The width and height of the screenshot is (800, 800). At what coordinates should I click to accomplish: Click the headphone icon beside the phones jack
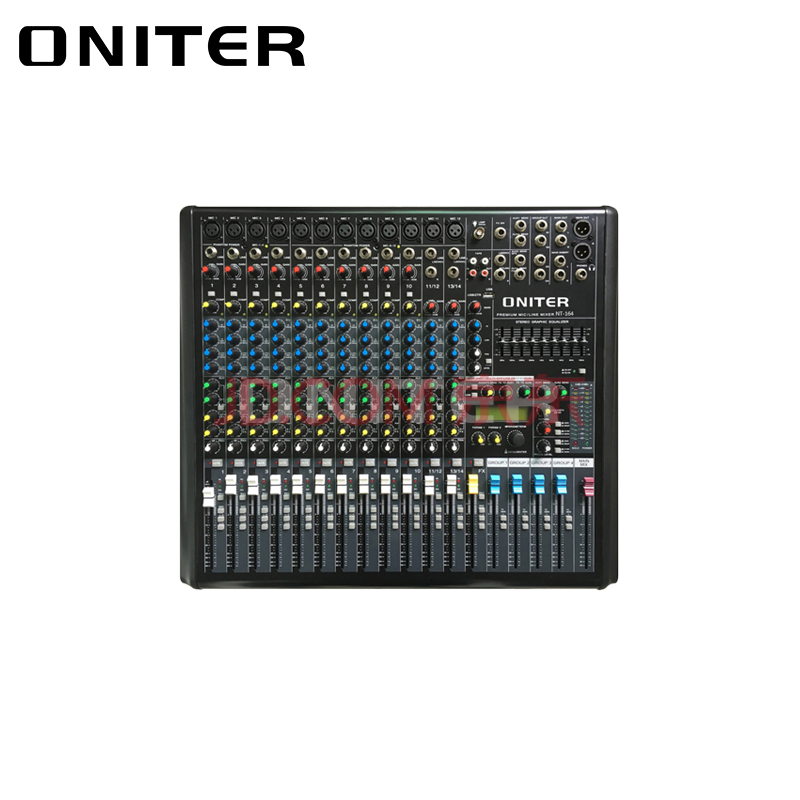point(592,267)
